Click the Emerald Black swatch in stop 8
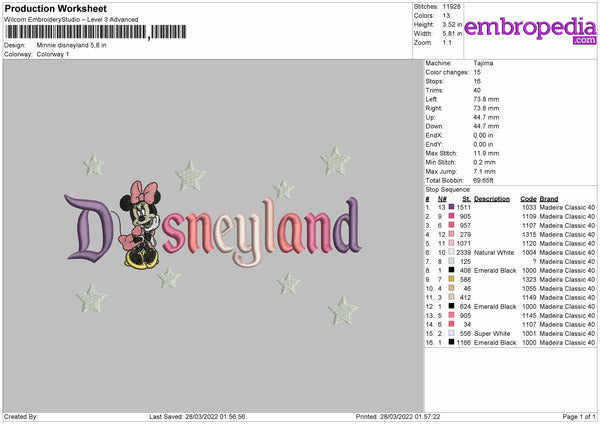 [452, 270]
